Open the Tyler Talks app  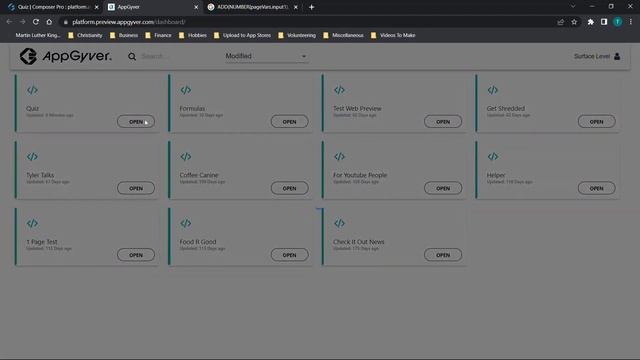click(136, 188)
